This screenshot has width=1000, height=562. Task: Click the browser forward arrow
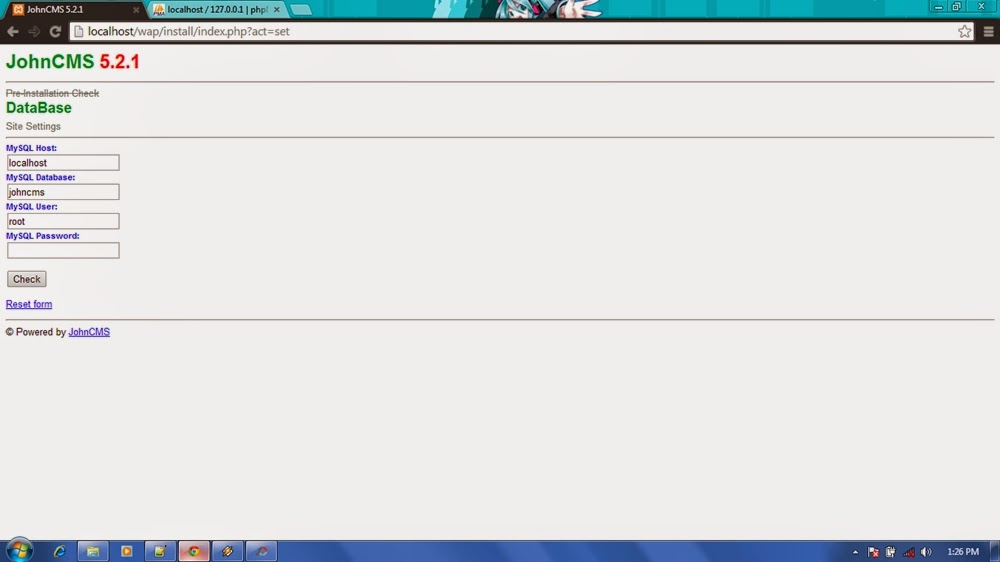click(34, 31)
